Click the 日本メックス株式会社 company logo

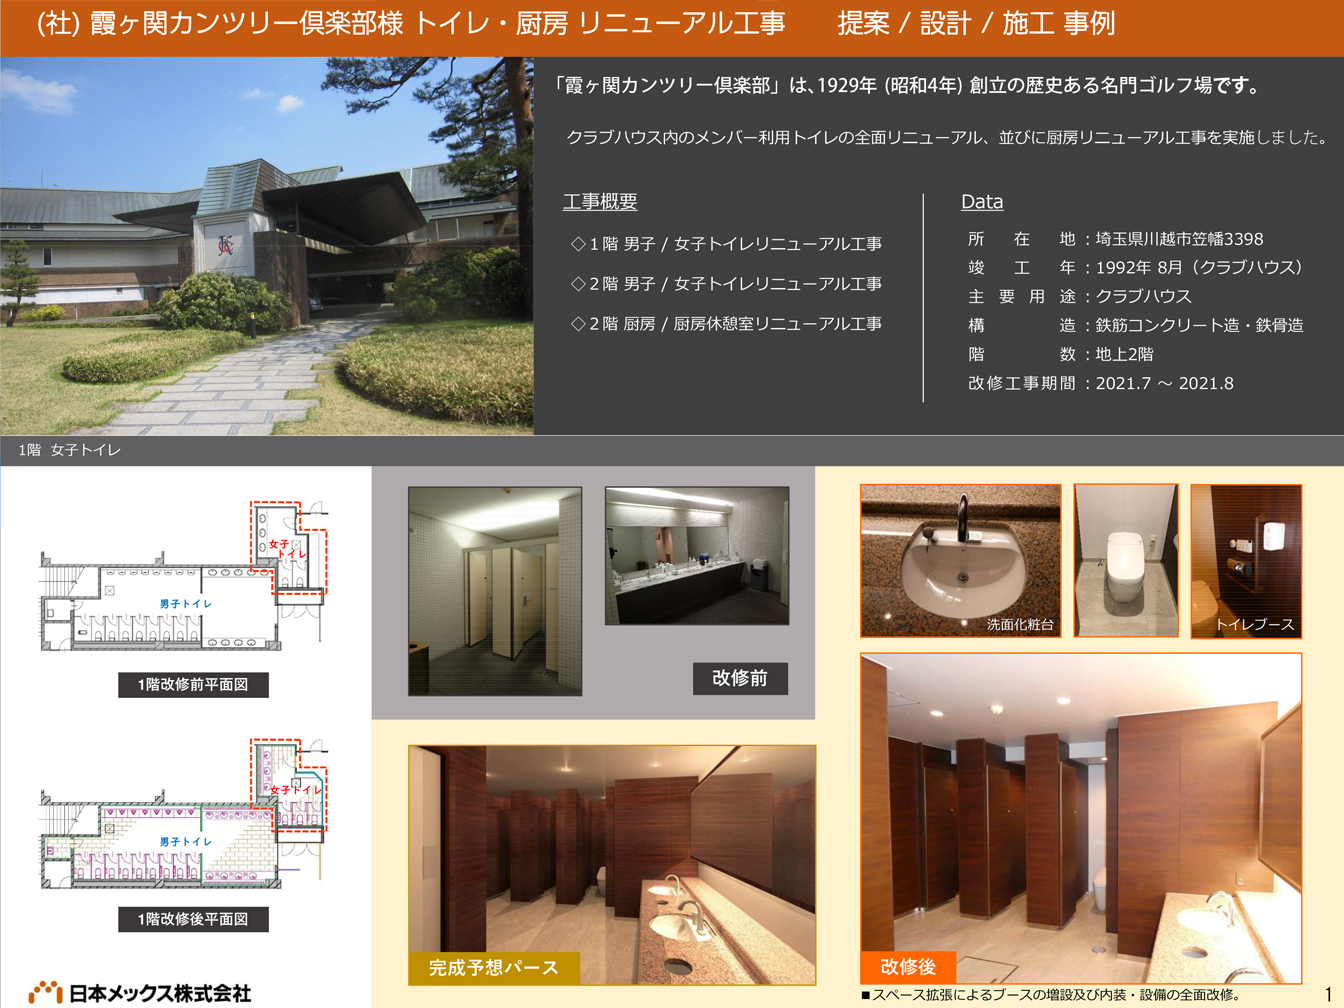(x=140, y=992)
